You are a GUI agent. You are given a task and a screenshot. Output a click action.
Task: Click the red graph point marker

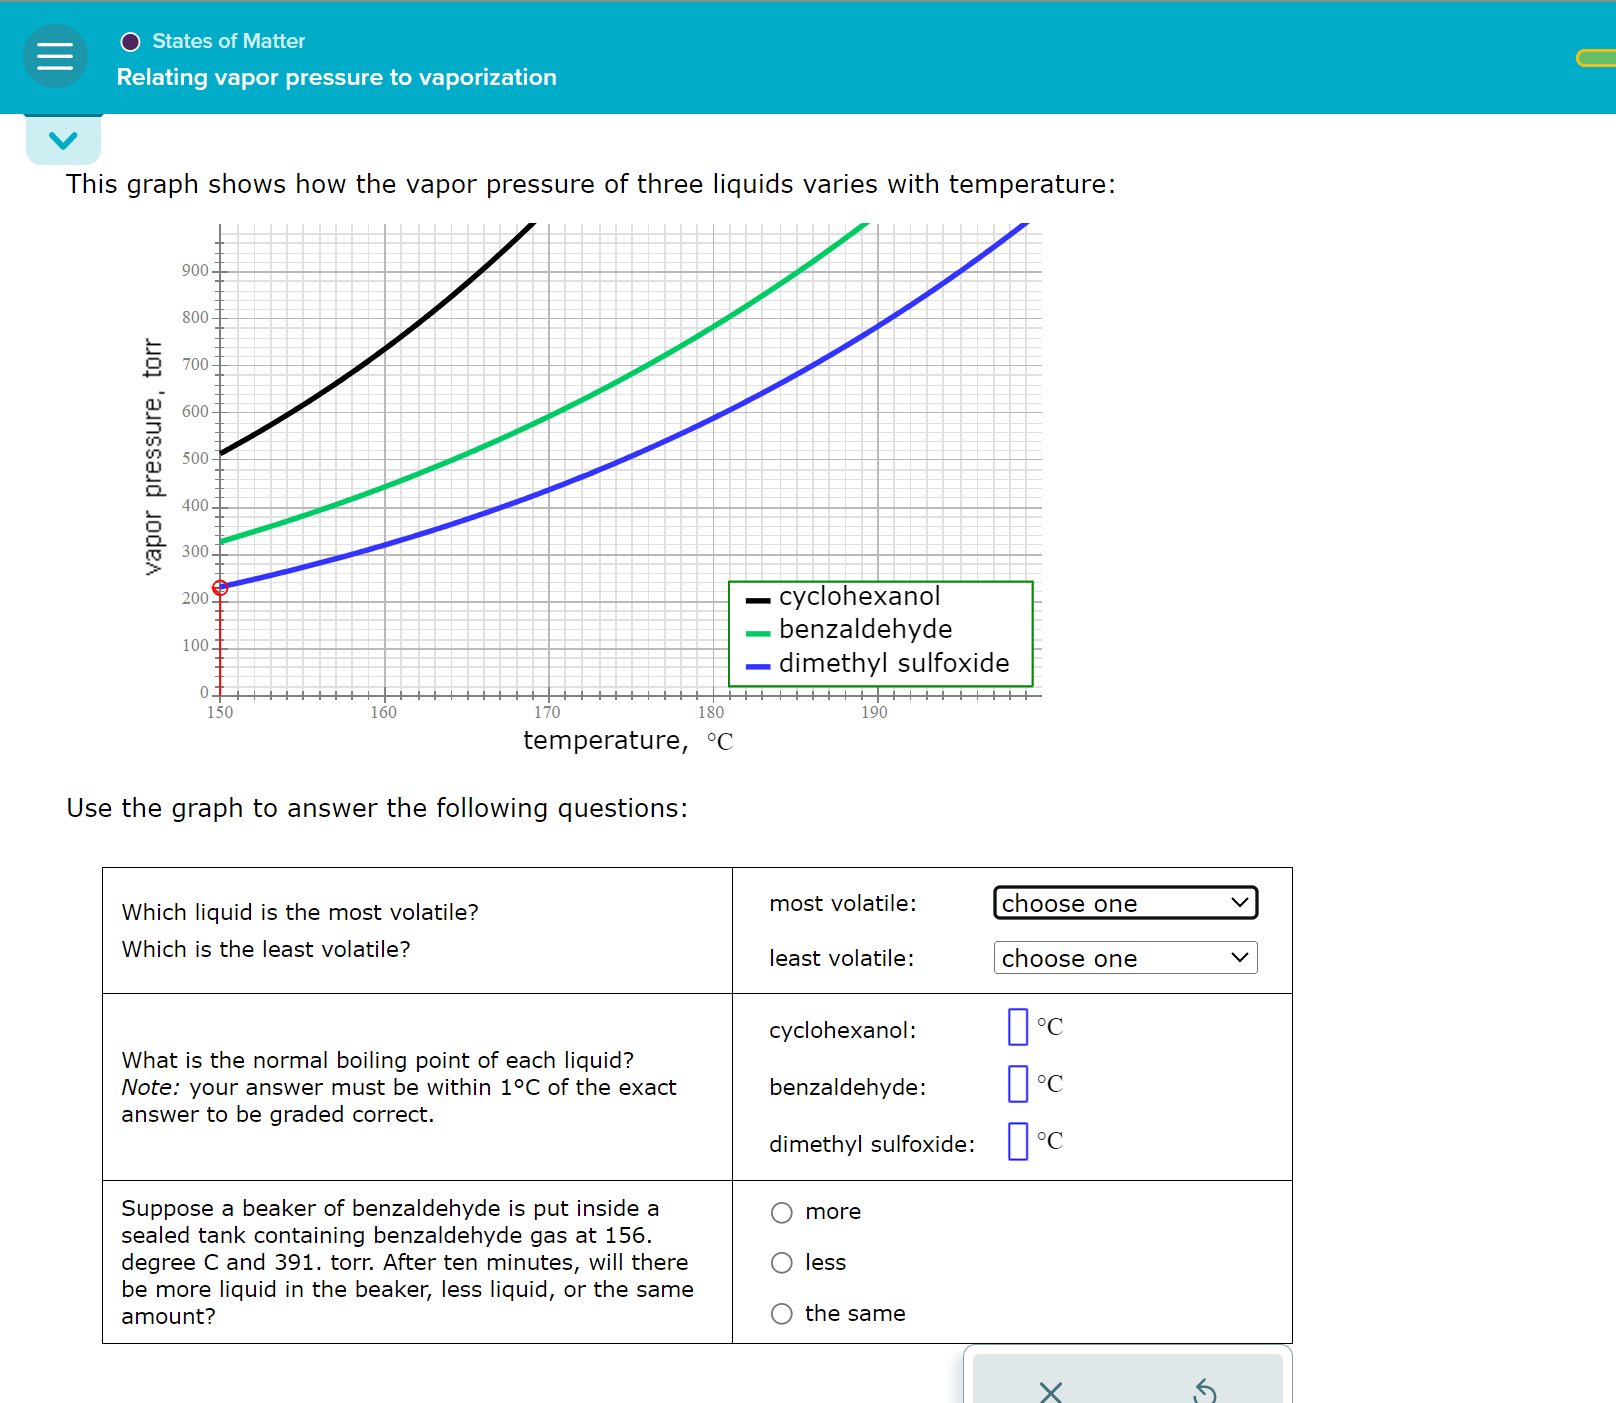[x=220, y=588]
